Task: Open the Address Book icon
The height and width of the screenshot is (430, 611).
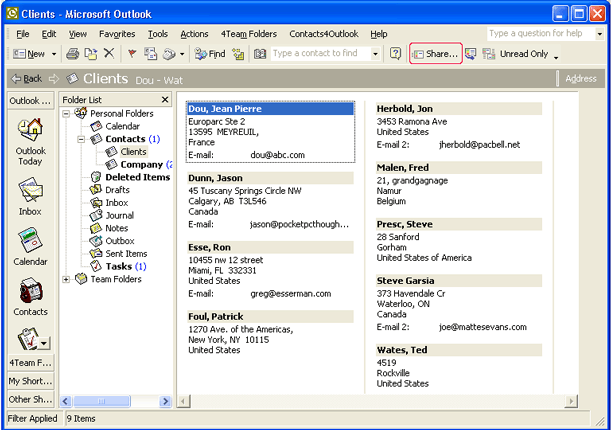Action: coord(260,54)
